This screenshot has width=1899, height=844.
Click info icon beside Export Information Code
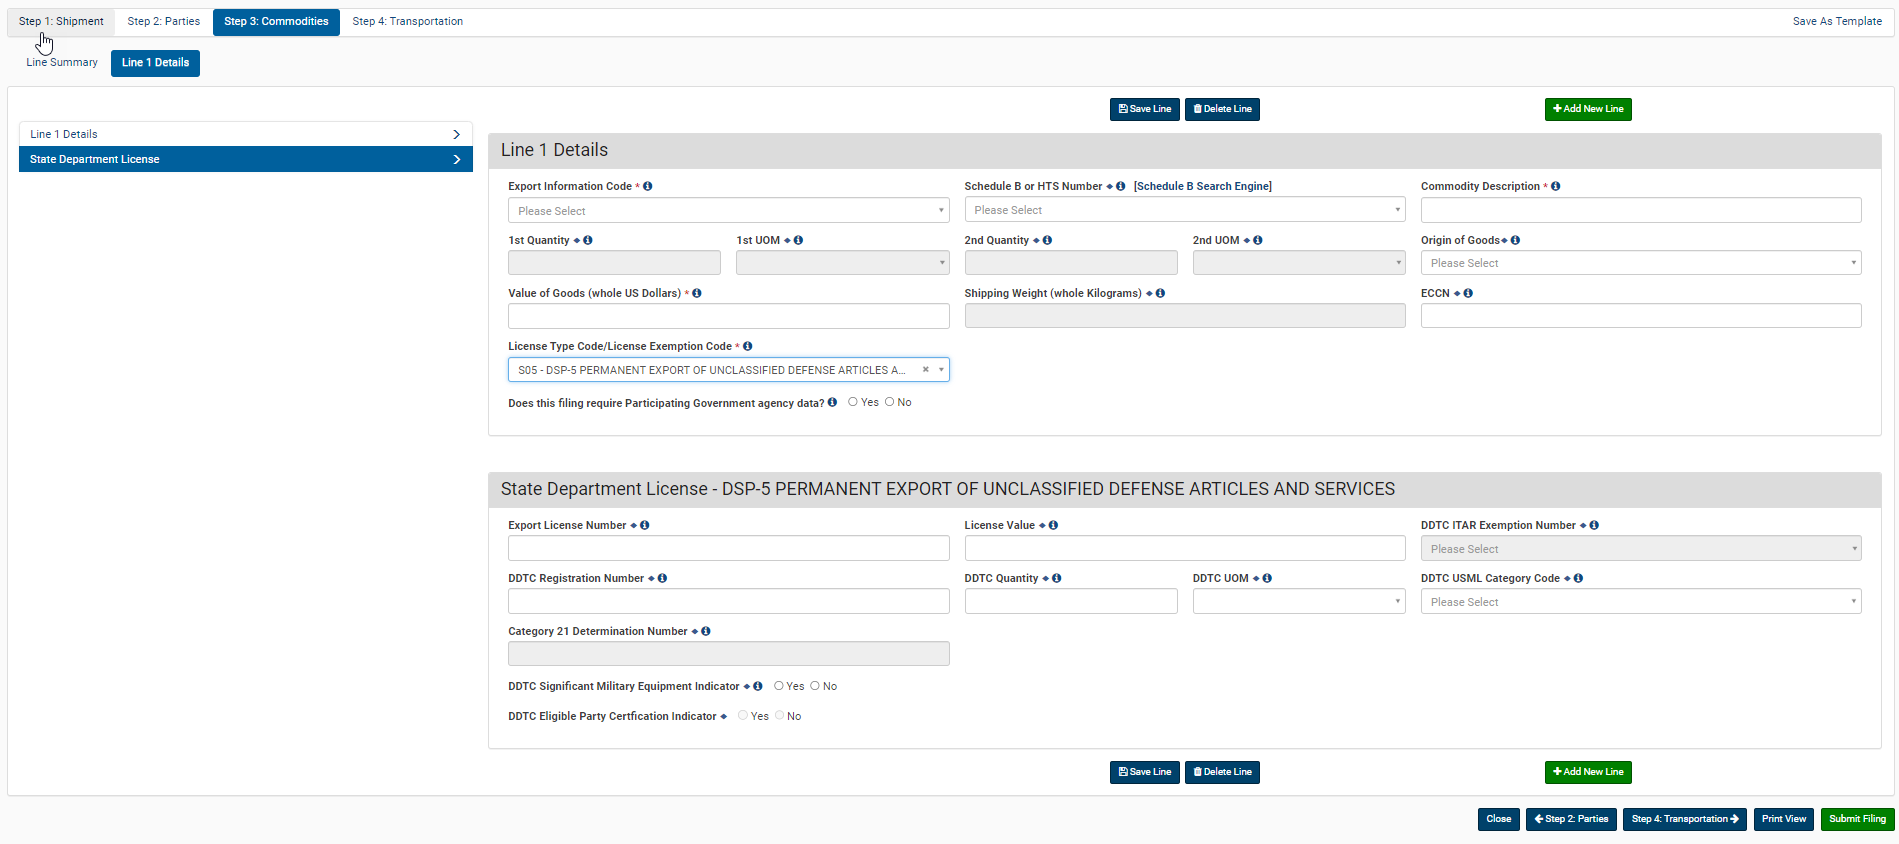[x=648, y=186]
